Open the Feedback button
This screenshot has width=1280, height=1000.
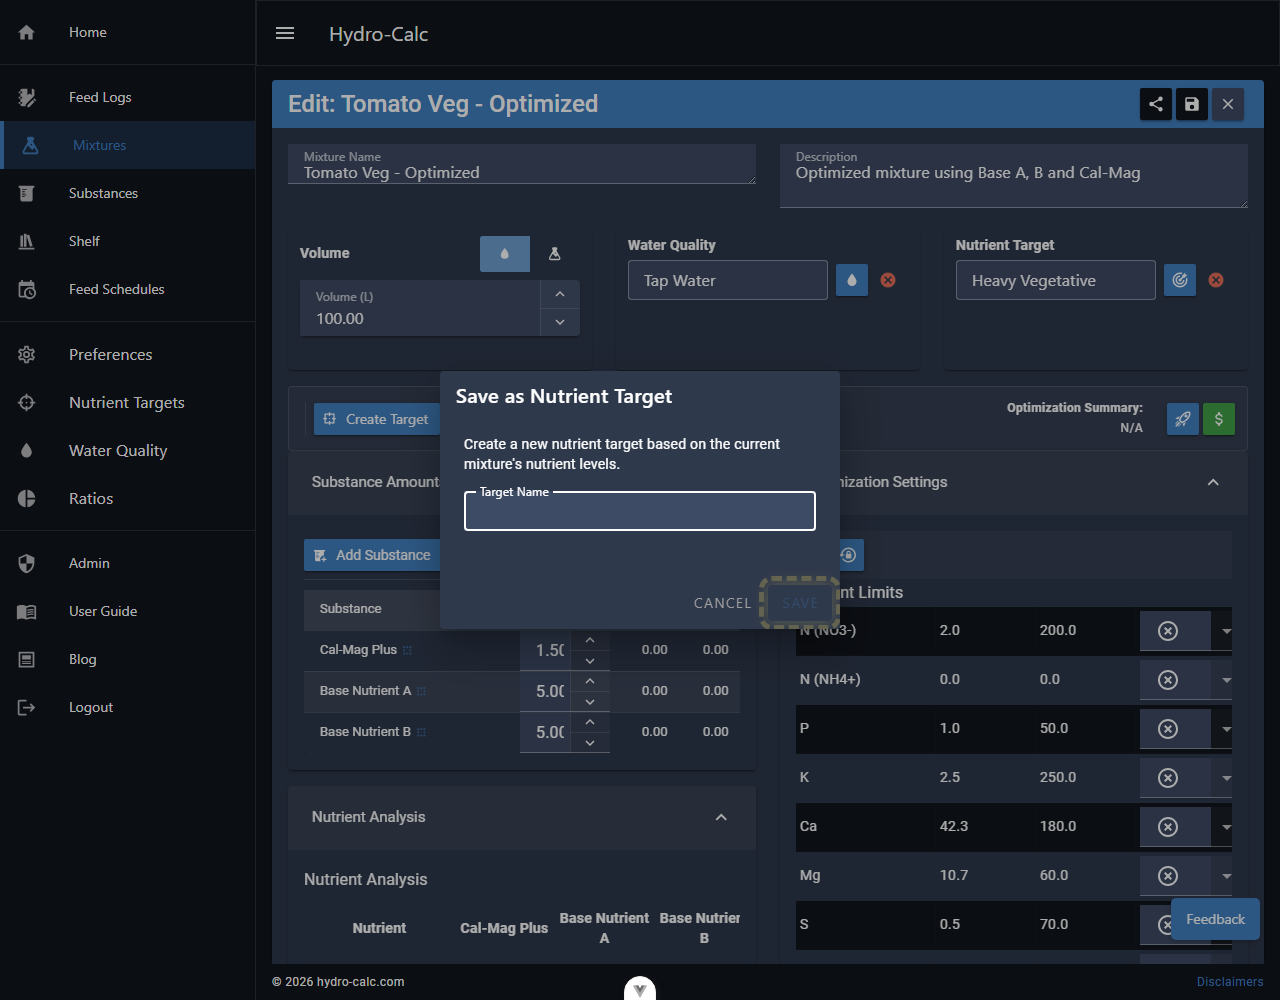(1215, 919)
